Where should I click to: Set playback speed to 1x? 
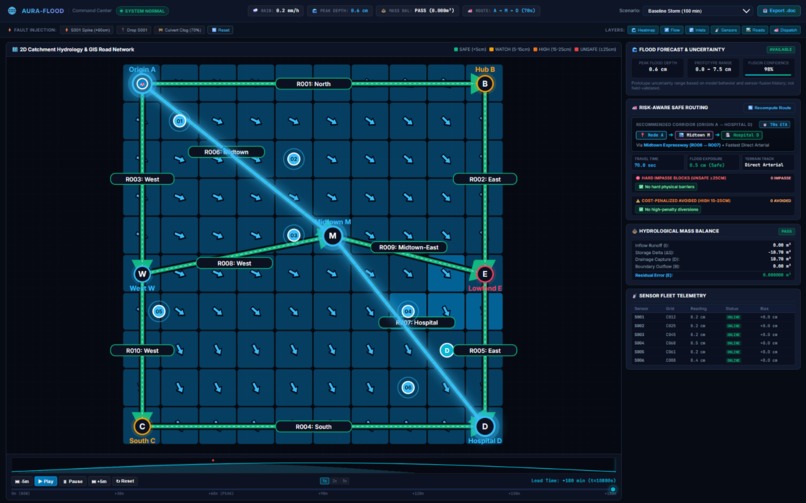pyautogui.click(x=324, y=481)
